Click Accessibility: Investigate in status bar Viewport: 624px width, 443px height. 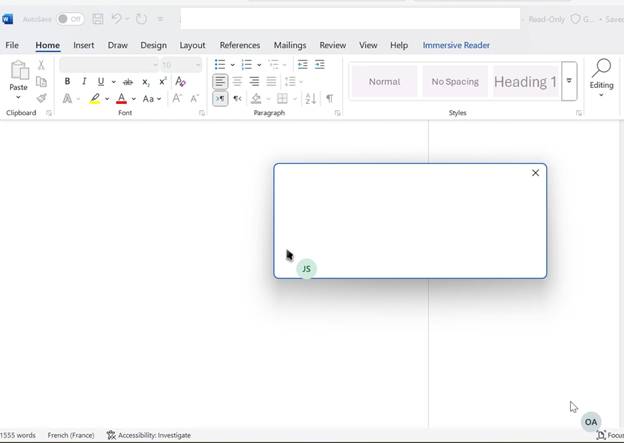(x=148, y=436)
